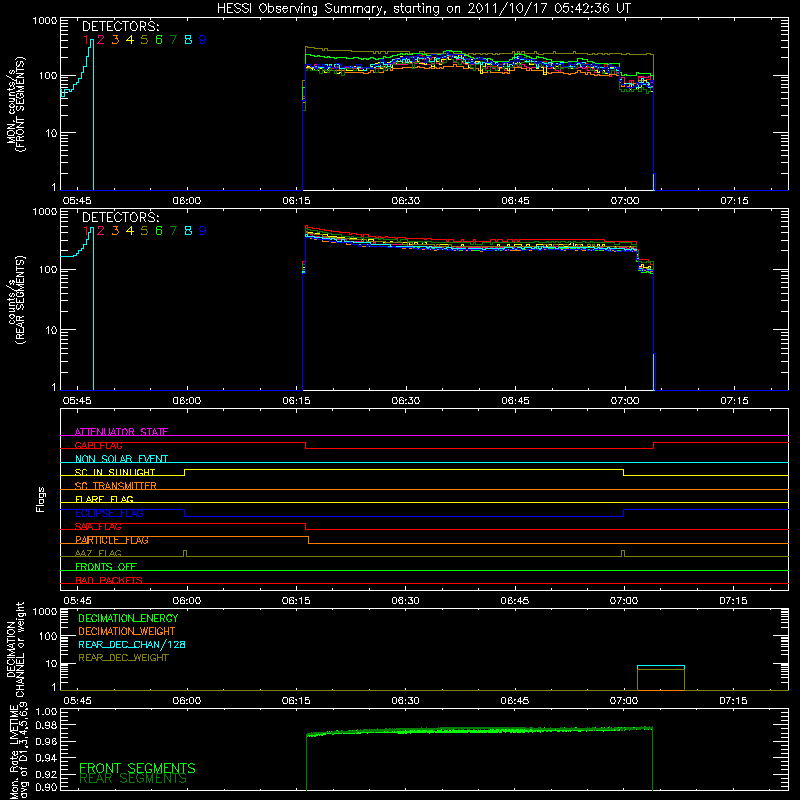
Task: Select the SC_TRANSMITTER flag label
Action: coord(115,486)
